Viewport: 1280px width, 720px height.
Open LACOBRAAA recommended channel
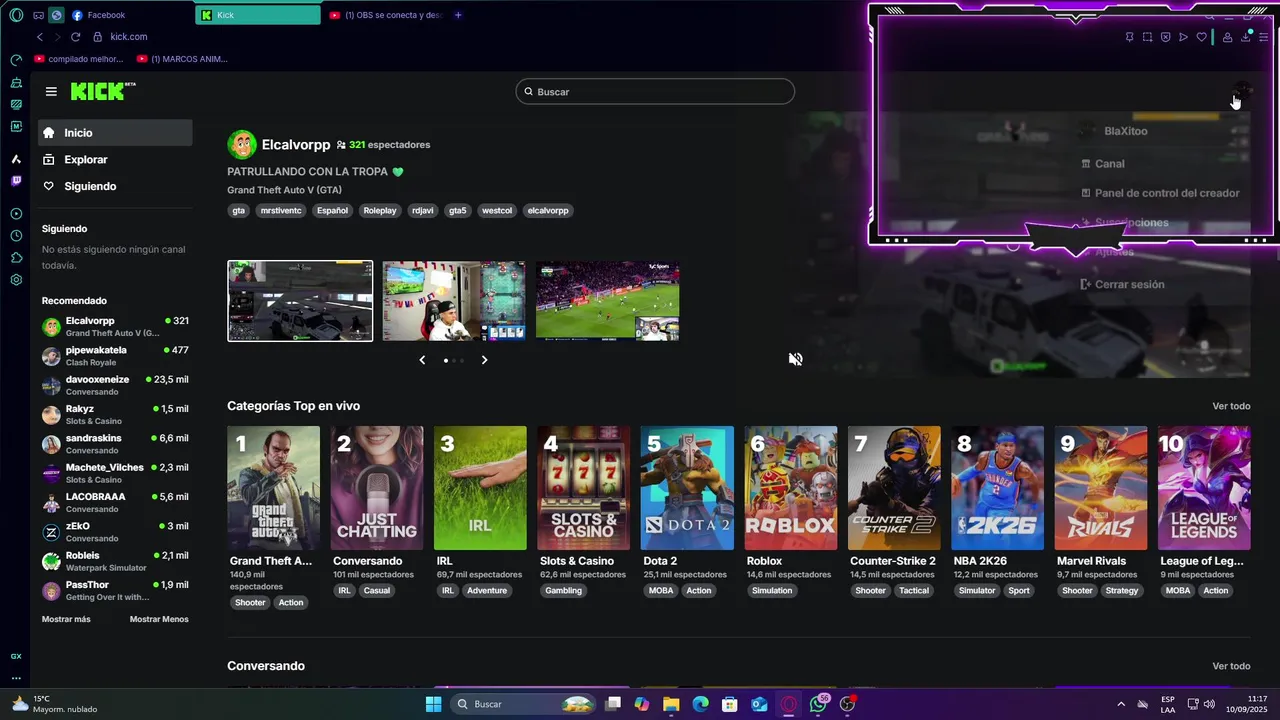115,502
